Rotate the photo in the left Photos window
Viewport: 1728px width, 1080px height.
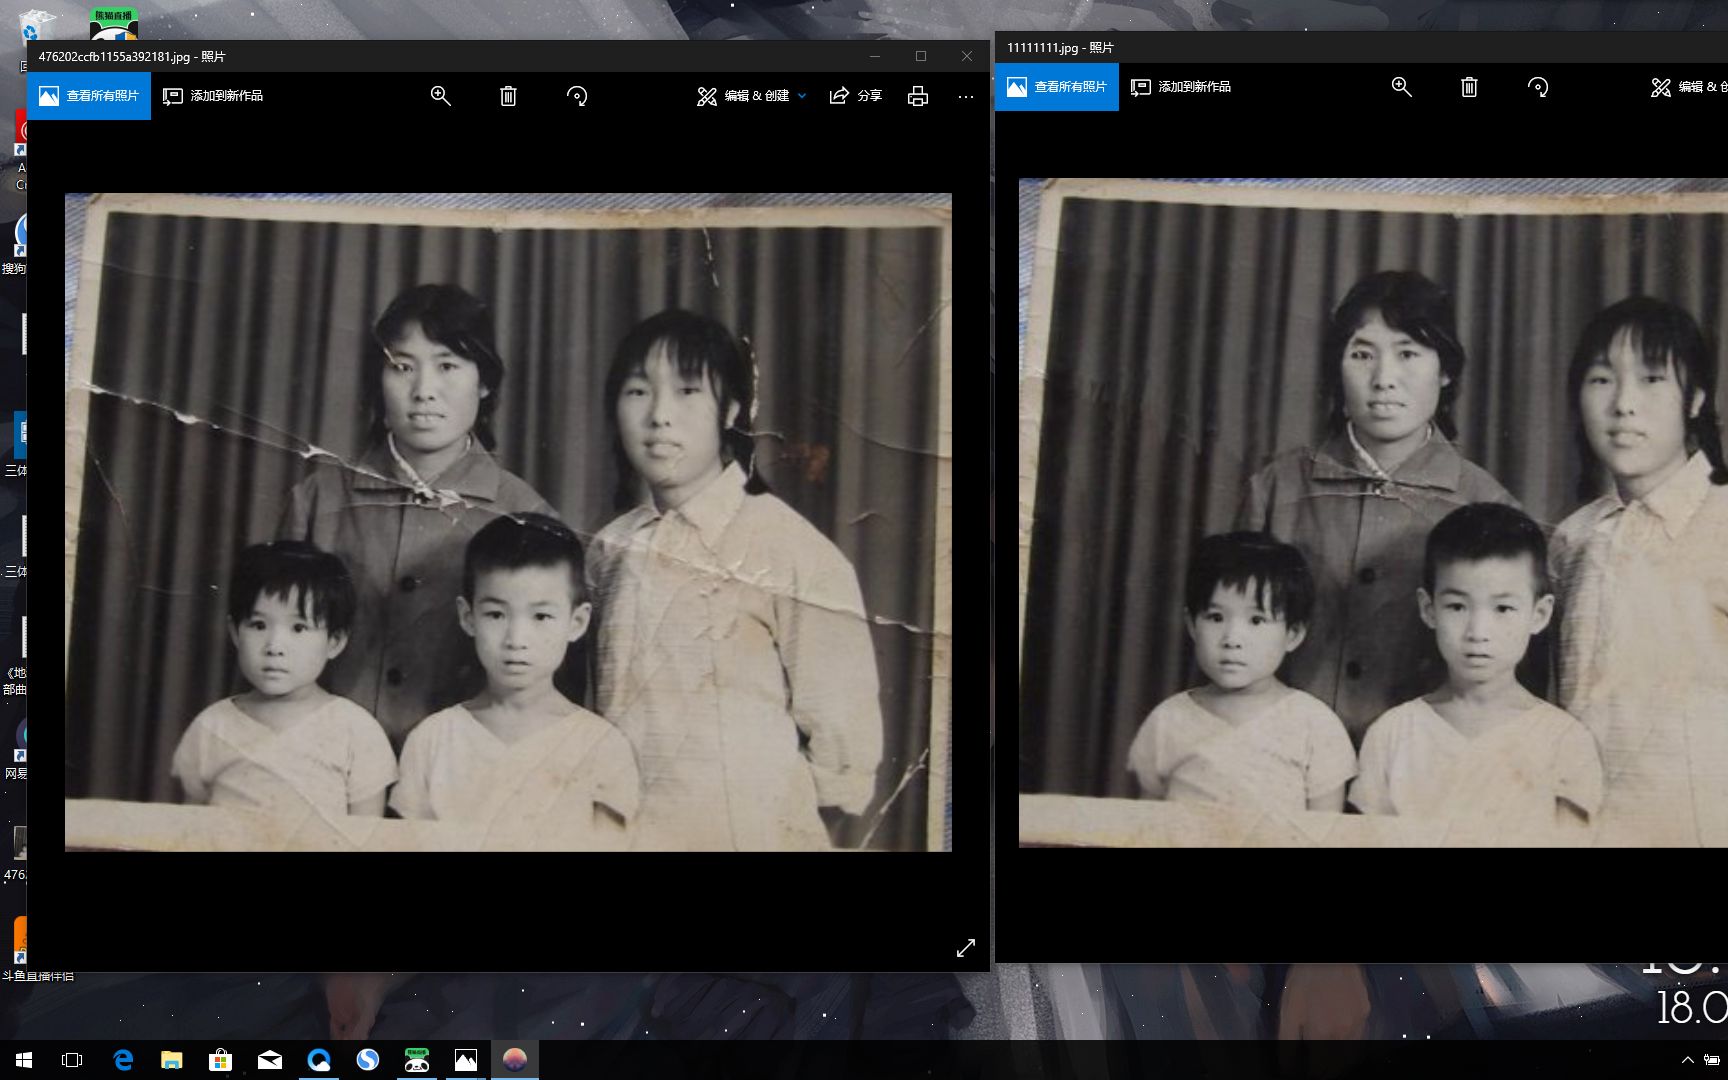coord(577,96)
